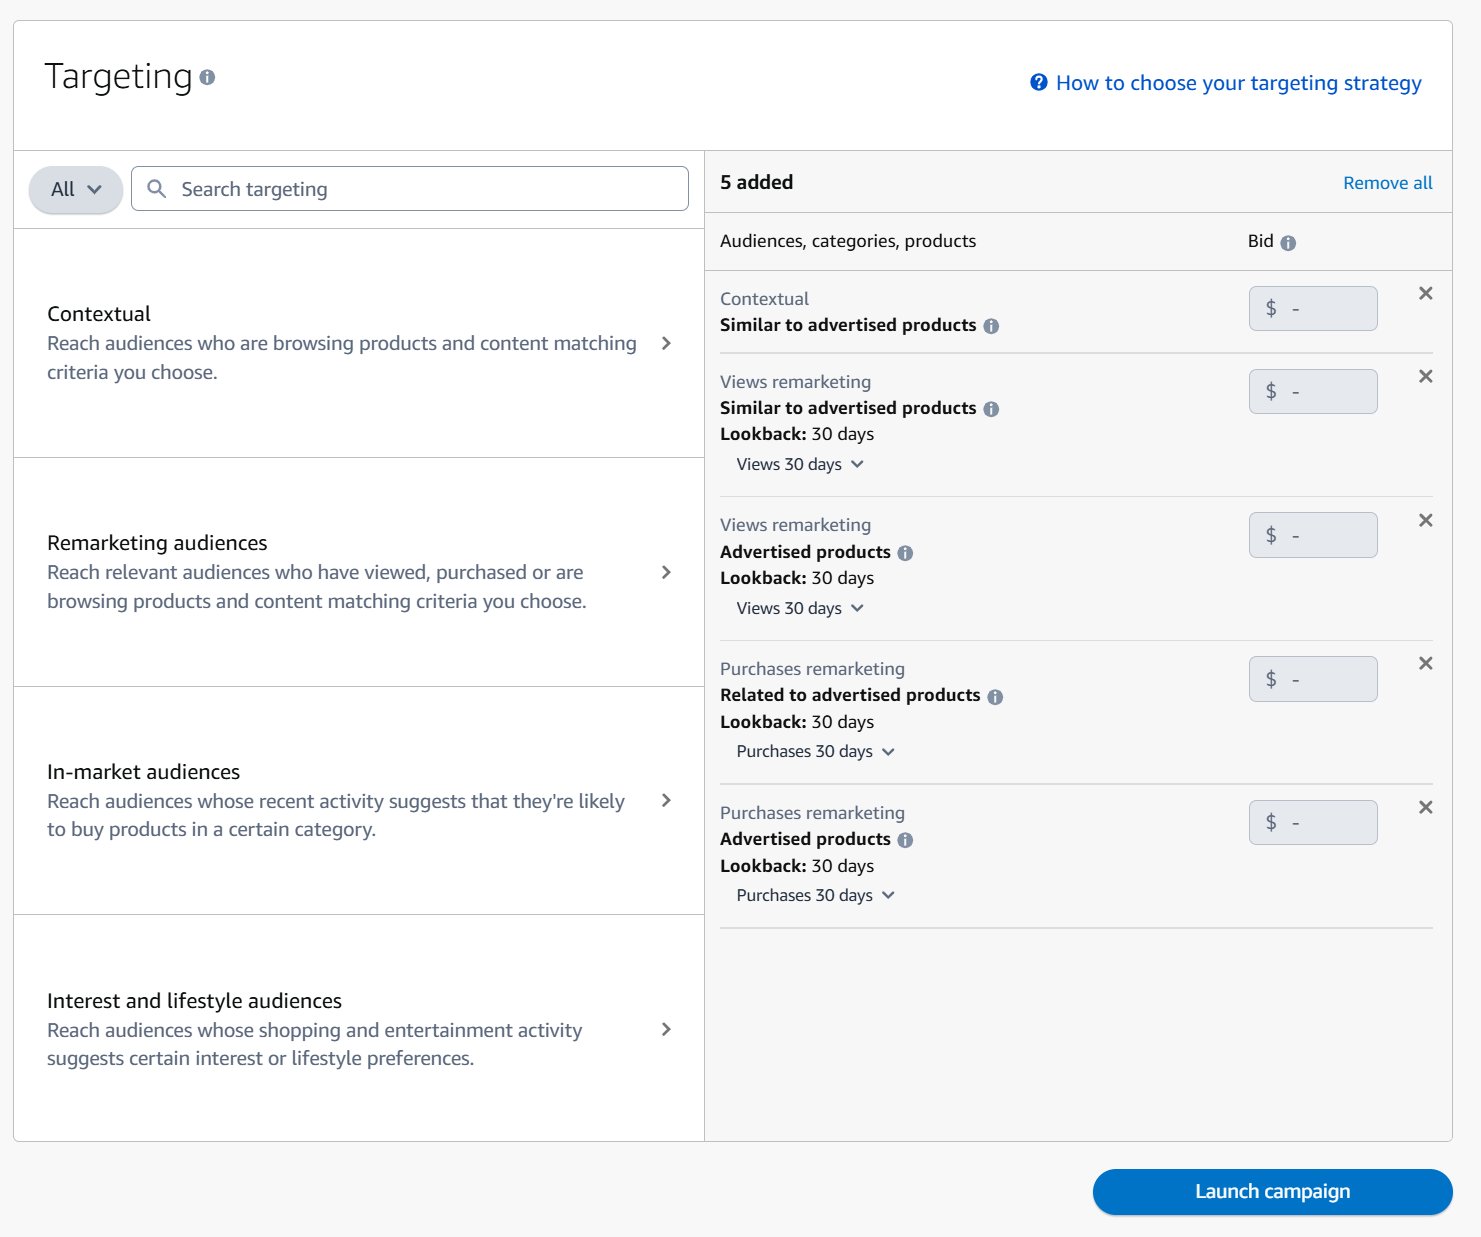
Task: Click the info icon on Purchases remarketing advertised products
Action: (905, 839)
